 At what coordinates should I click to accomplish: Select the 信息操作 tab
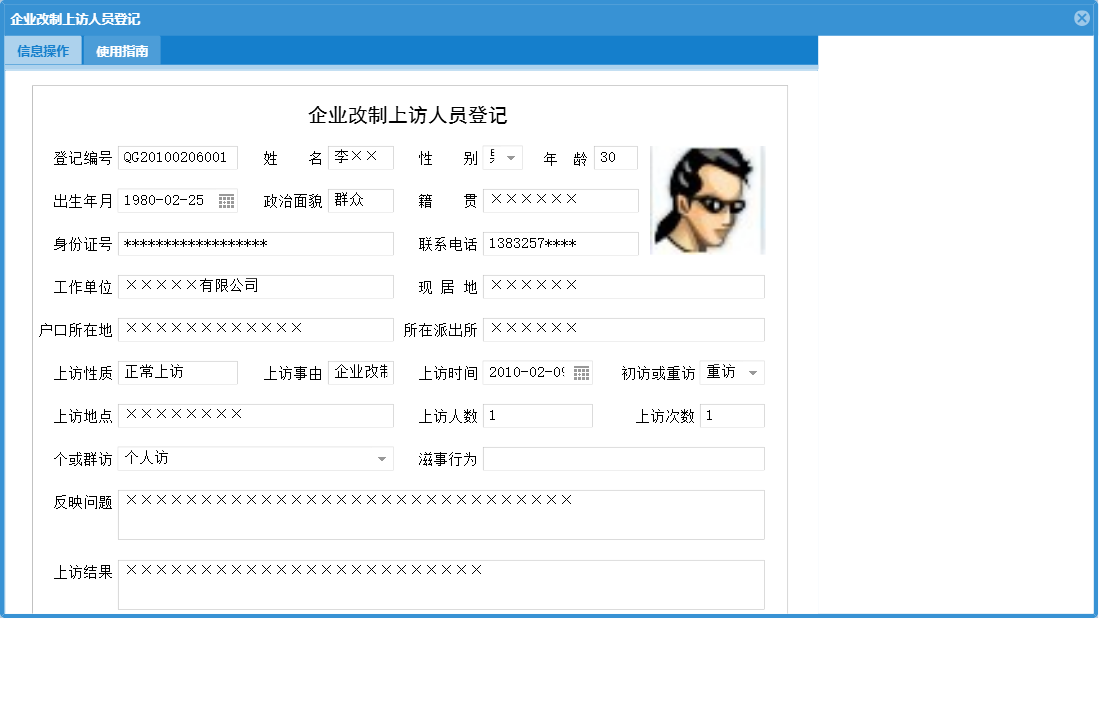[x=42, y=50]
